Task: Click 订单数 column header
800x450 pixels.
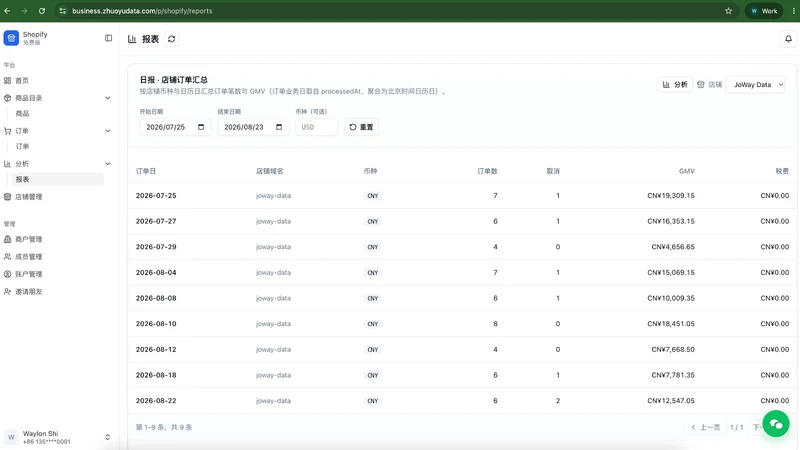Action: coord(487,171)
